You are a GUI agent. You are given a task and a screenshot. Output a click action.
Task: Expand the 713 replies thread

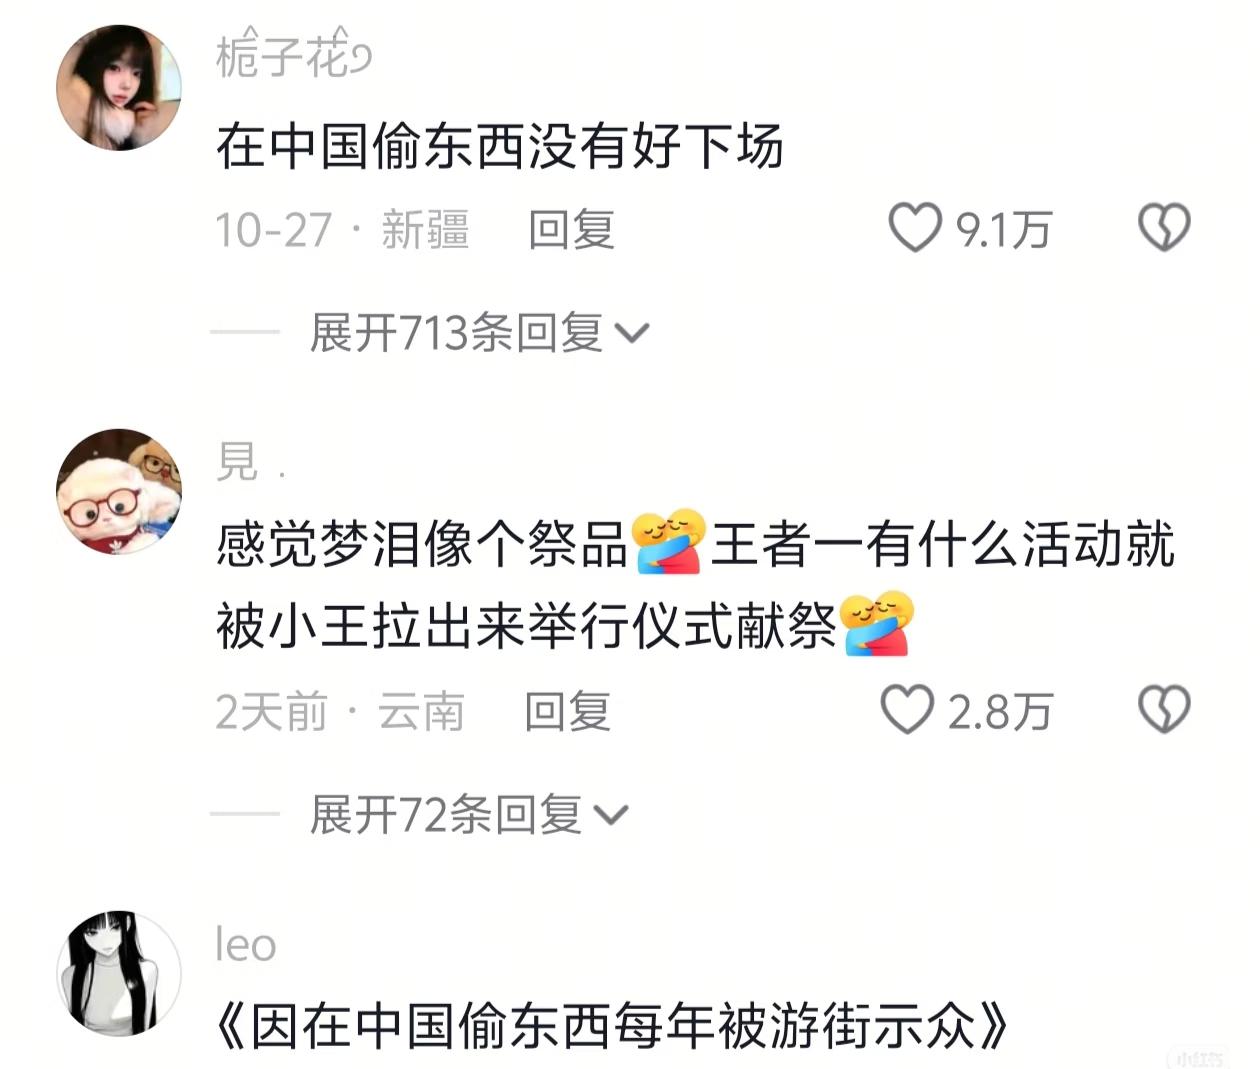click(x=480, y=332)
